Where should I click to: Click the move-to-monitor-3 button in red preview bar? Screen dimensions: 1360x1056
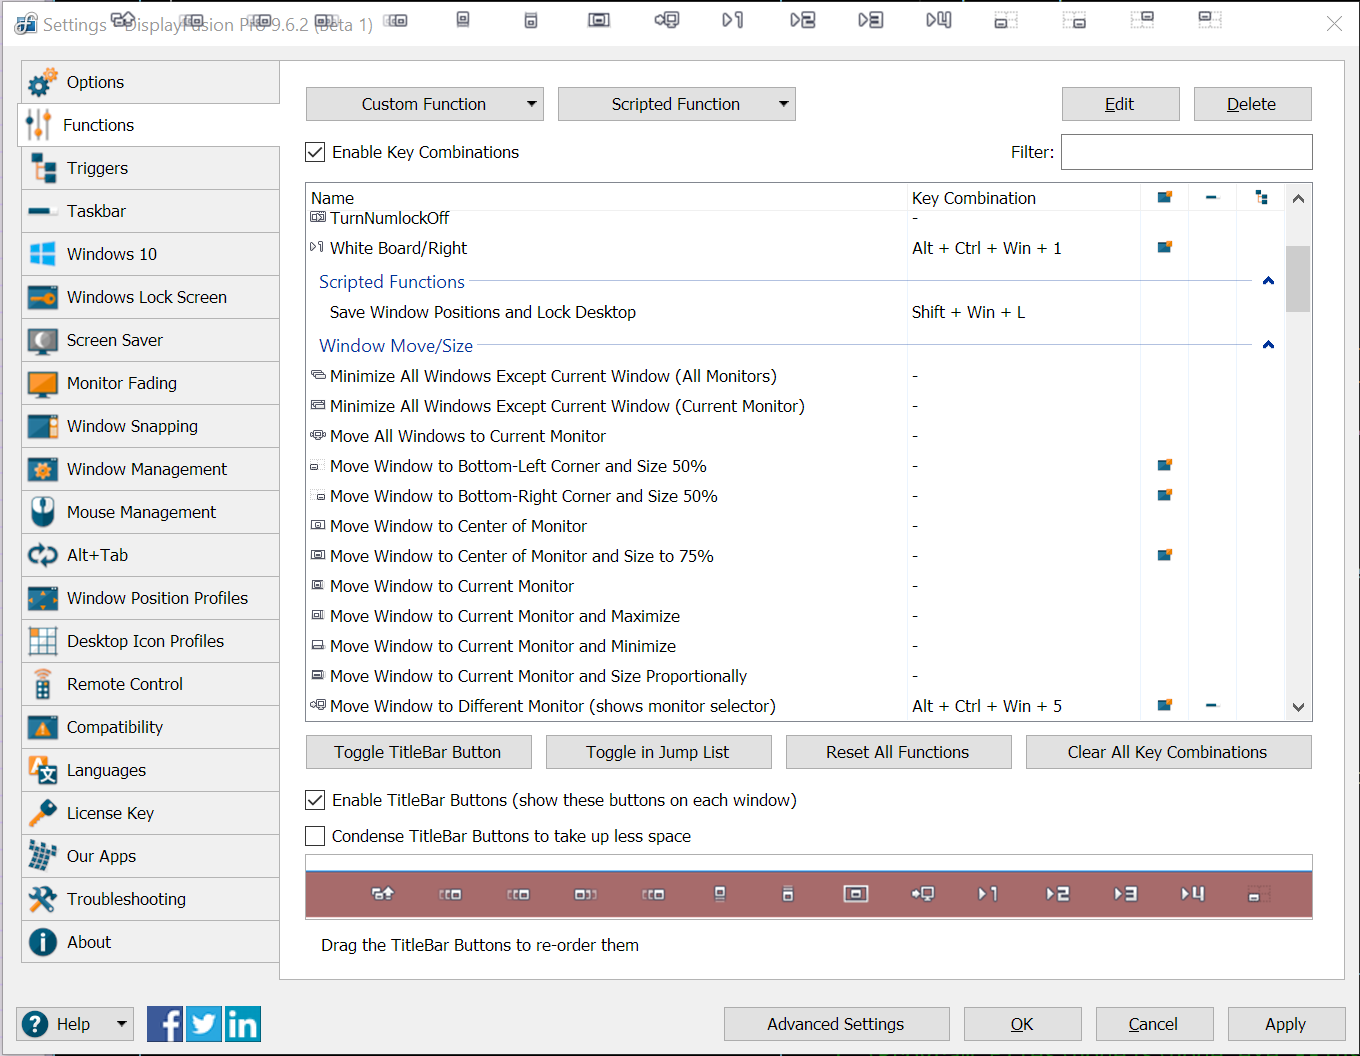(x=1125, y=894)
